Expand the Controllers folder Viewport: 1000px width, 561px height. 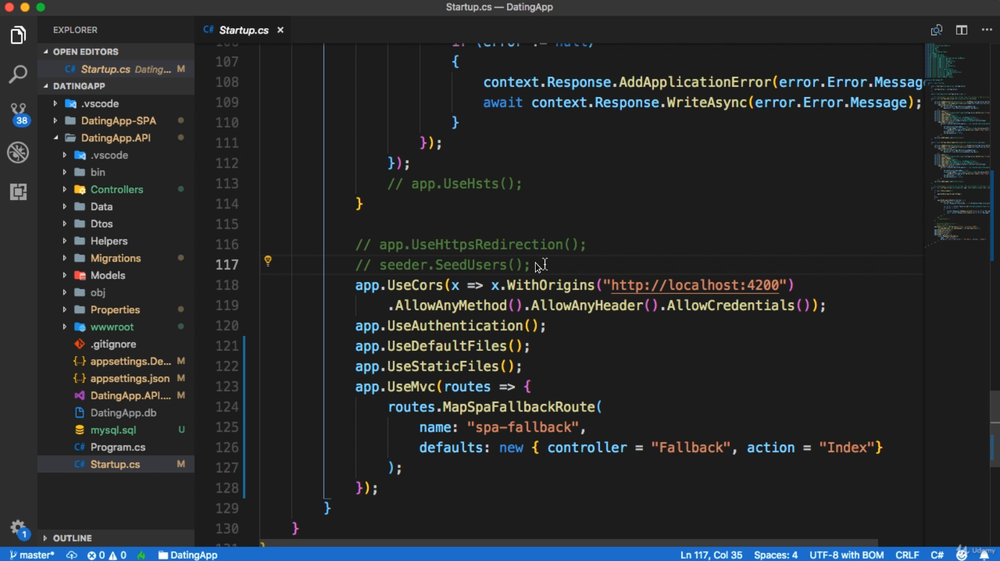coord(115,189)
